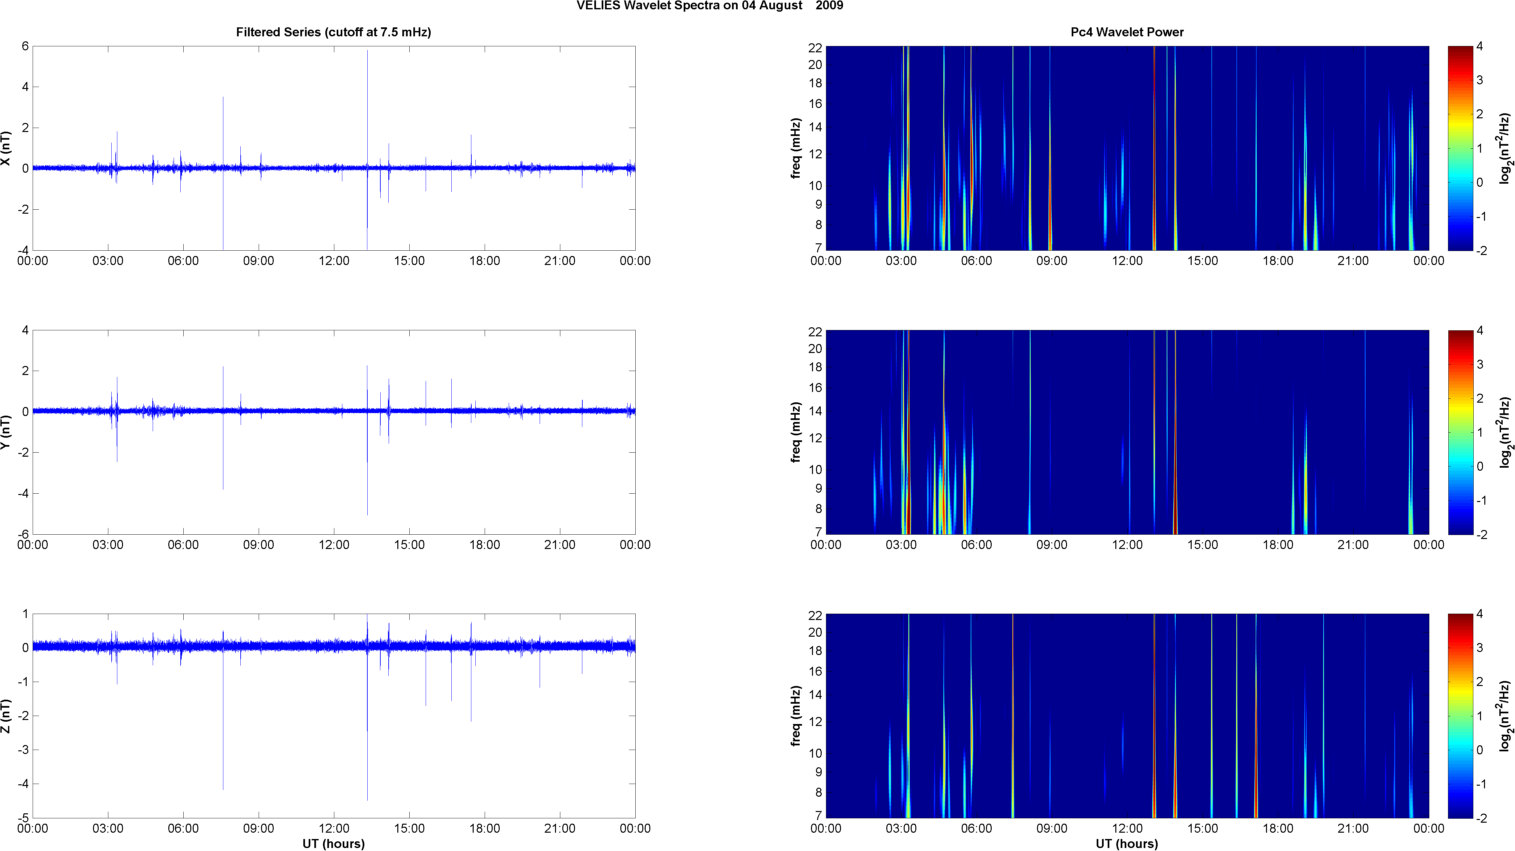Click the UT (hours) label under bottom spectrogram
1515x851 pixels.
[1127, 844]
